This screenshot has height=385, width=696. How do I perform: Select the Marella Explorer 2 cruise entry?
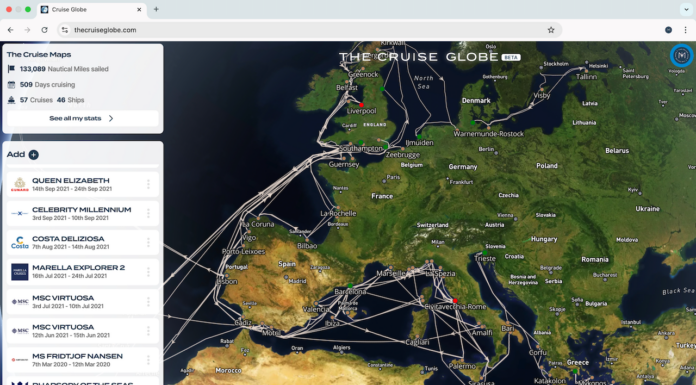pyautogui.click(x=83, y=272)
